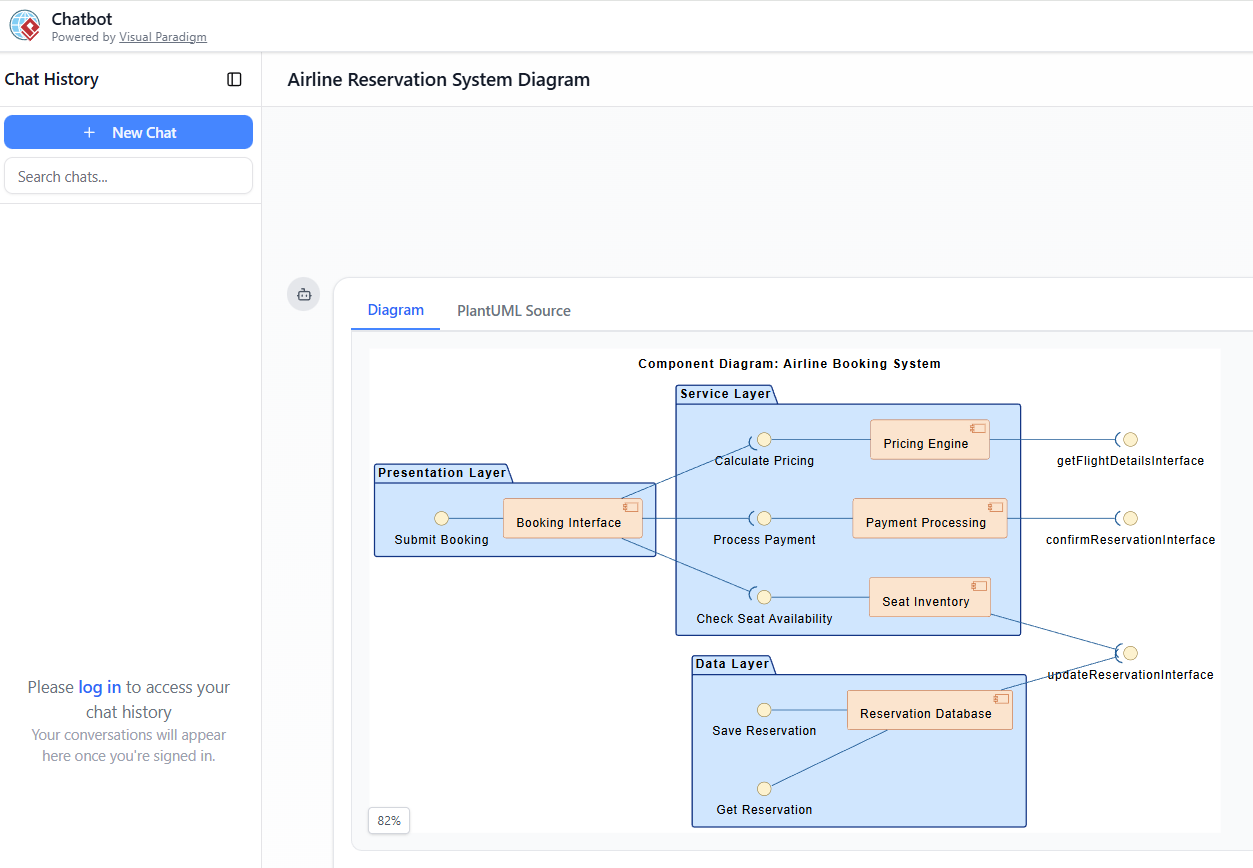Click the Visual Paradigm Chatbot logo
The image size is (1253, 868).
click(x=25, y=25)
